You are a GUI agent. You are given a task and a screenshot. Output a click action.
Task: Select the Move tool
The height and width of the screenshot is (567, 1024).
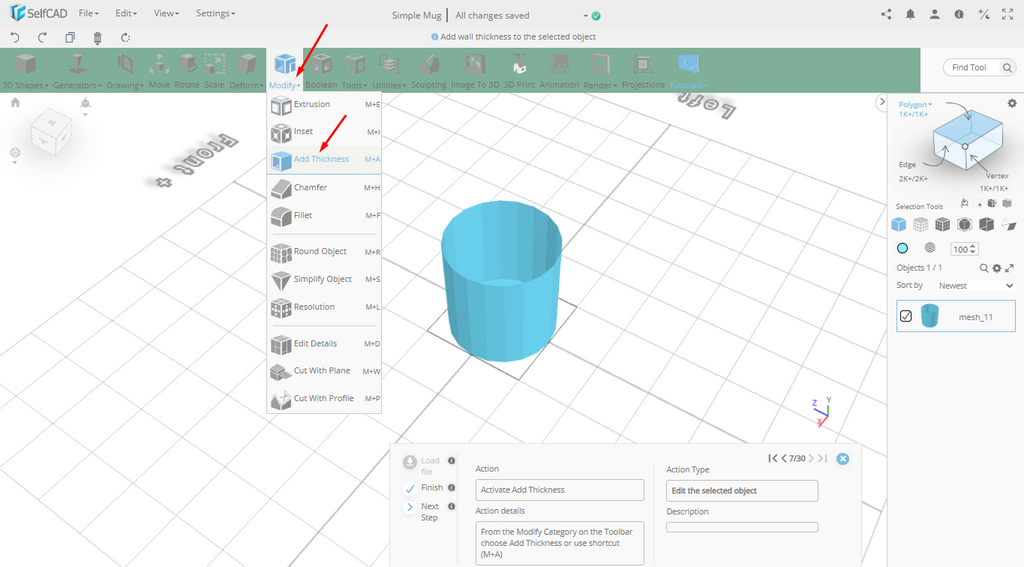point(159,71)
